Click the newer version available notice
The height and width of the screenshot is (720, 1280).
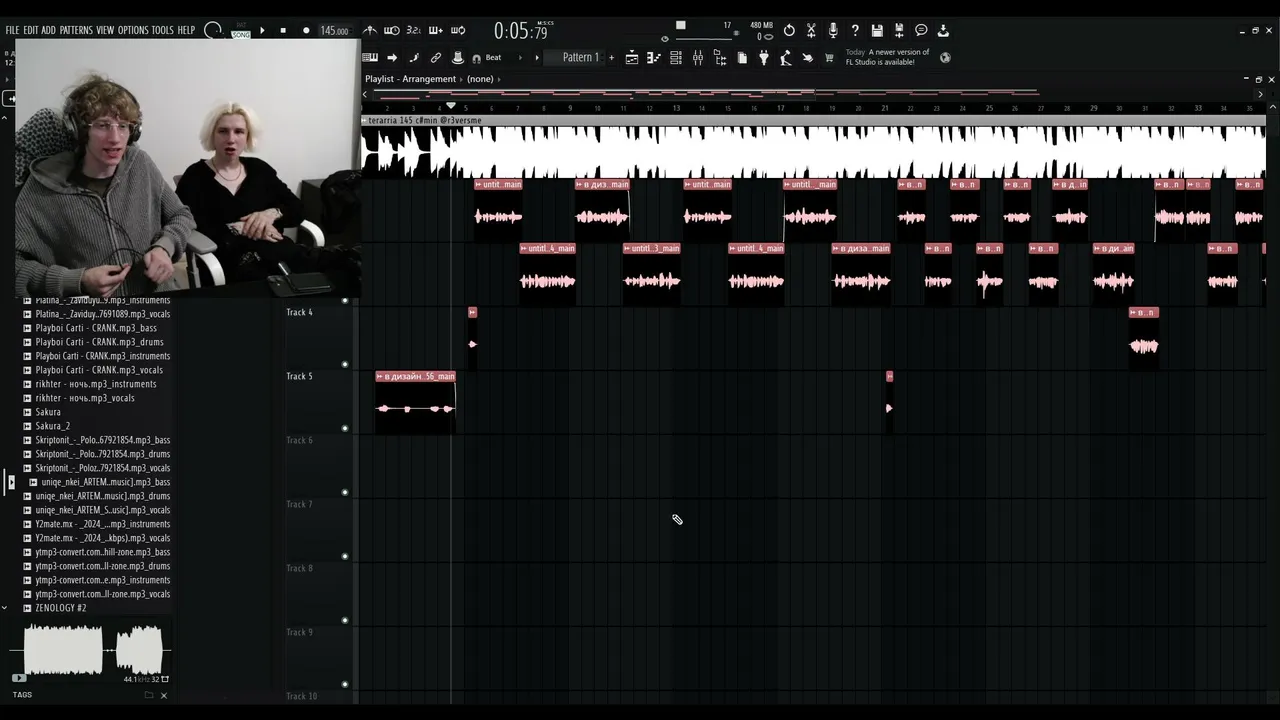point(888,57)
